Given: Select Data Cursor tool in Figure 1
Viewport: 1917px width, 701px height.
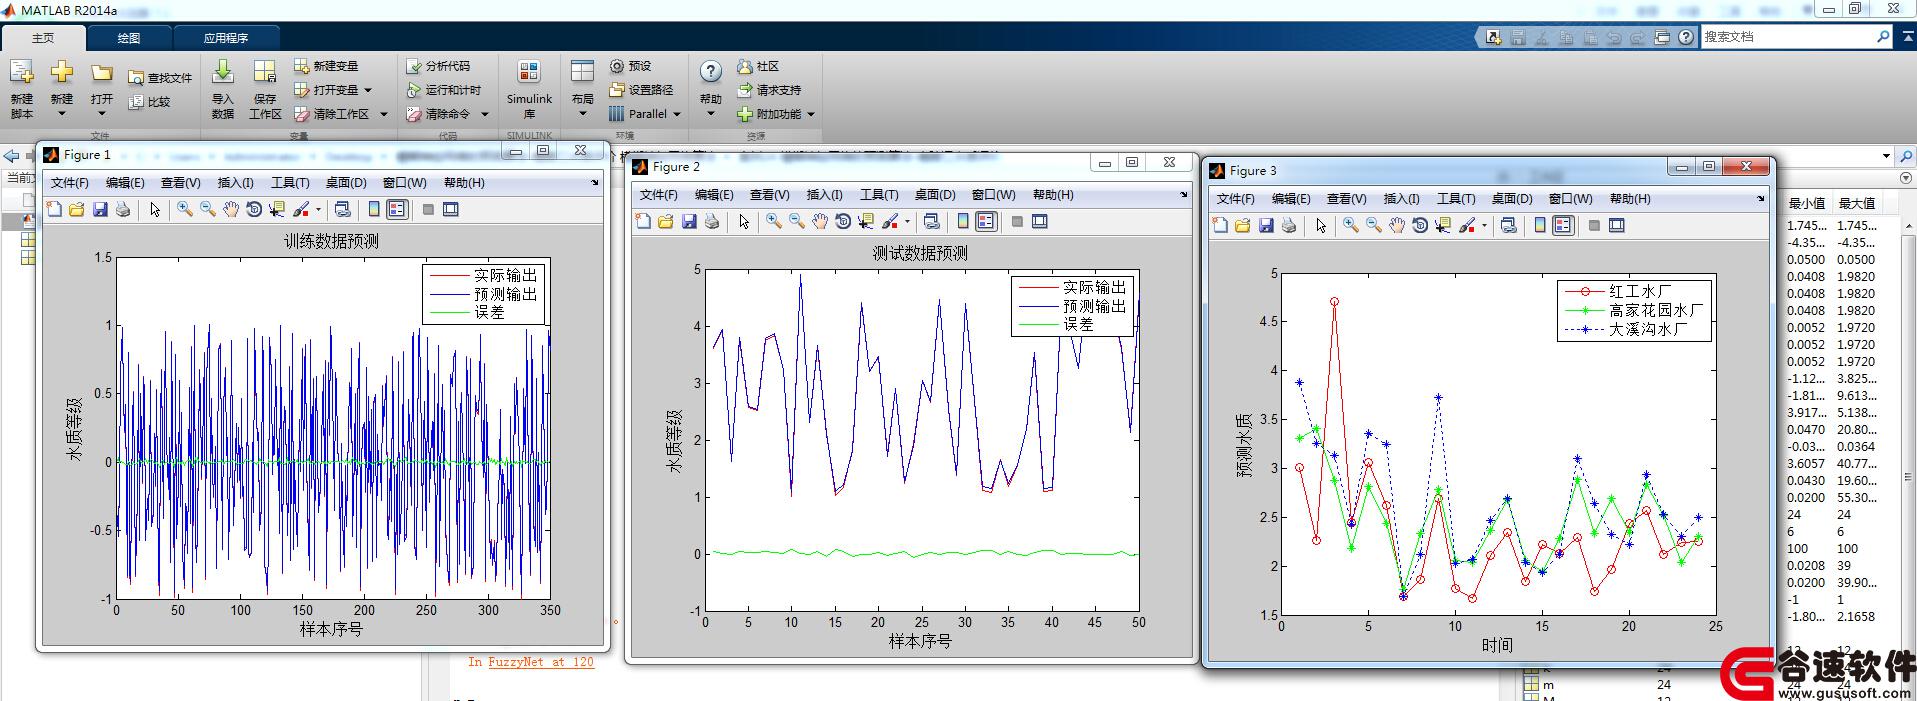Looking at the screenshot, I should [277, 209].
